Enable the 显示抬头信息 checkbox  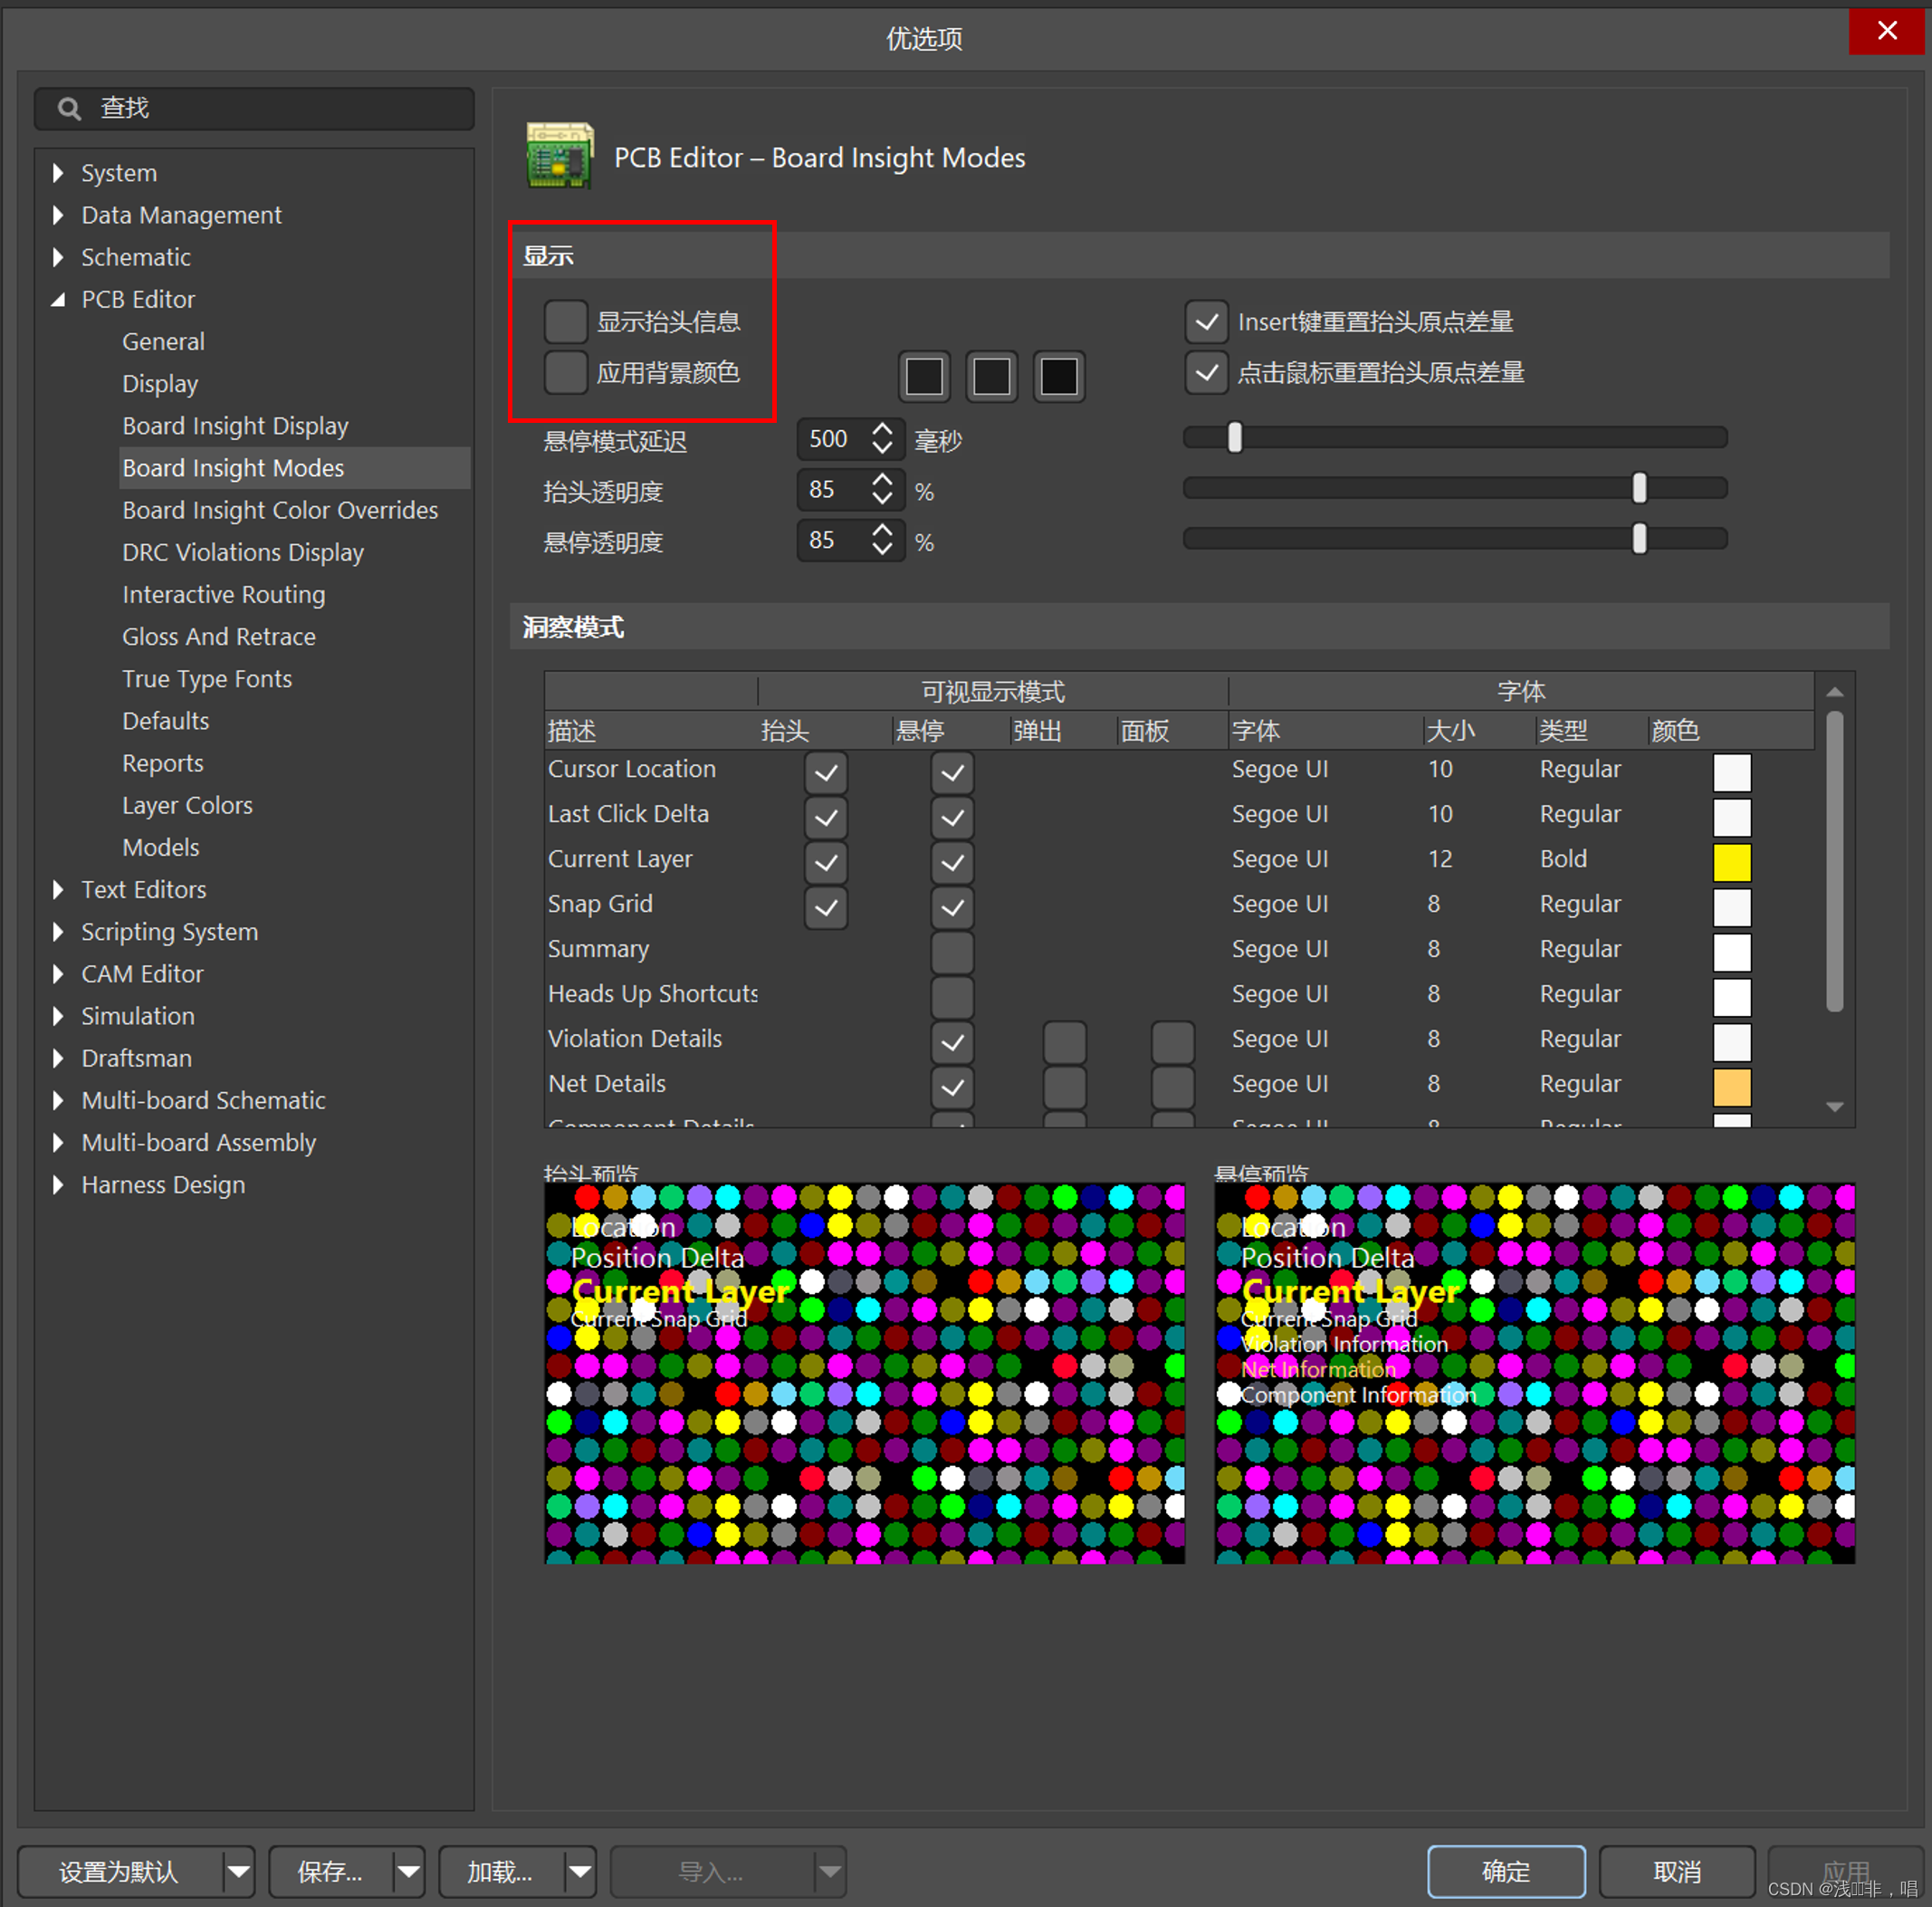click(x=565, y=322)
